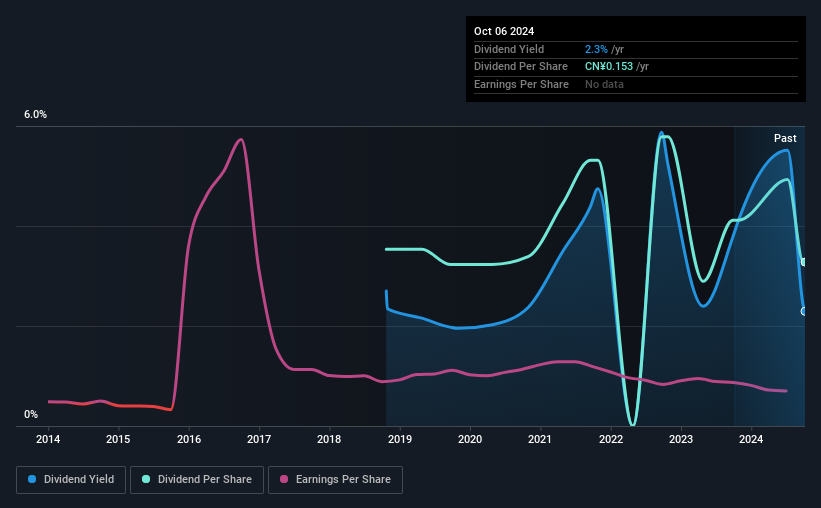This screenshot has width=821, height=508.
Task: Click the pink Earnings Per Share legend dot
Action: pos(284,479)
